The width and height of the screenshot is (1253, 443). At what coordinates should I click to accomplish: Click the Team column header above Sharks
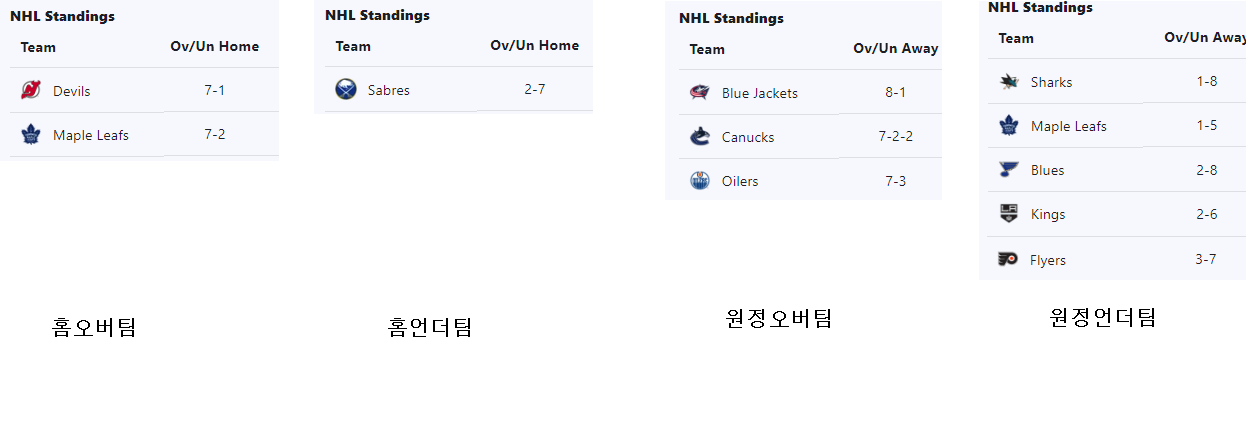coord(1016,38)
